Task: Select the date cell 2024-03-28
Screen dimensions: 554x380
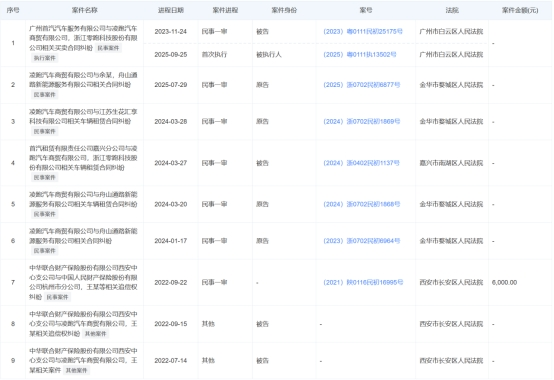Action: tap(171, 121)
